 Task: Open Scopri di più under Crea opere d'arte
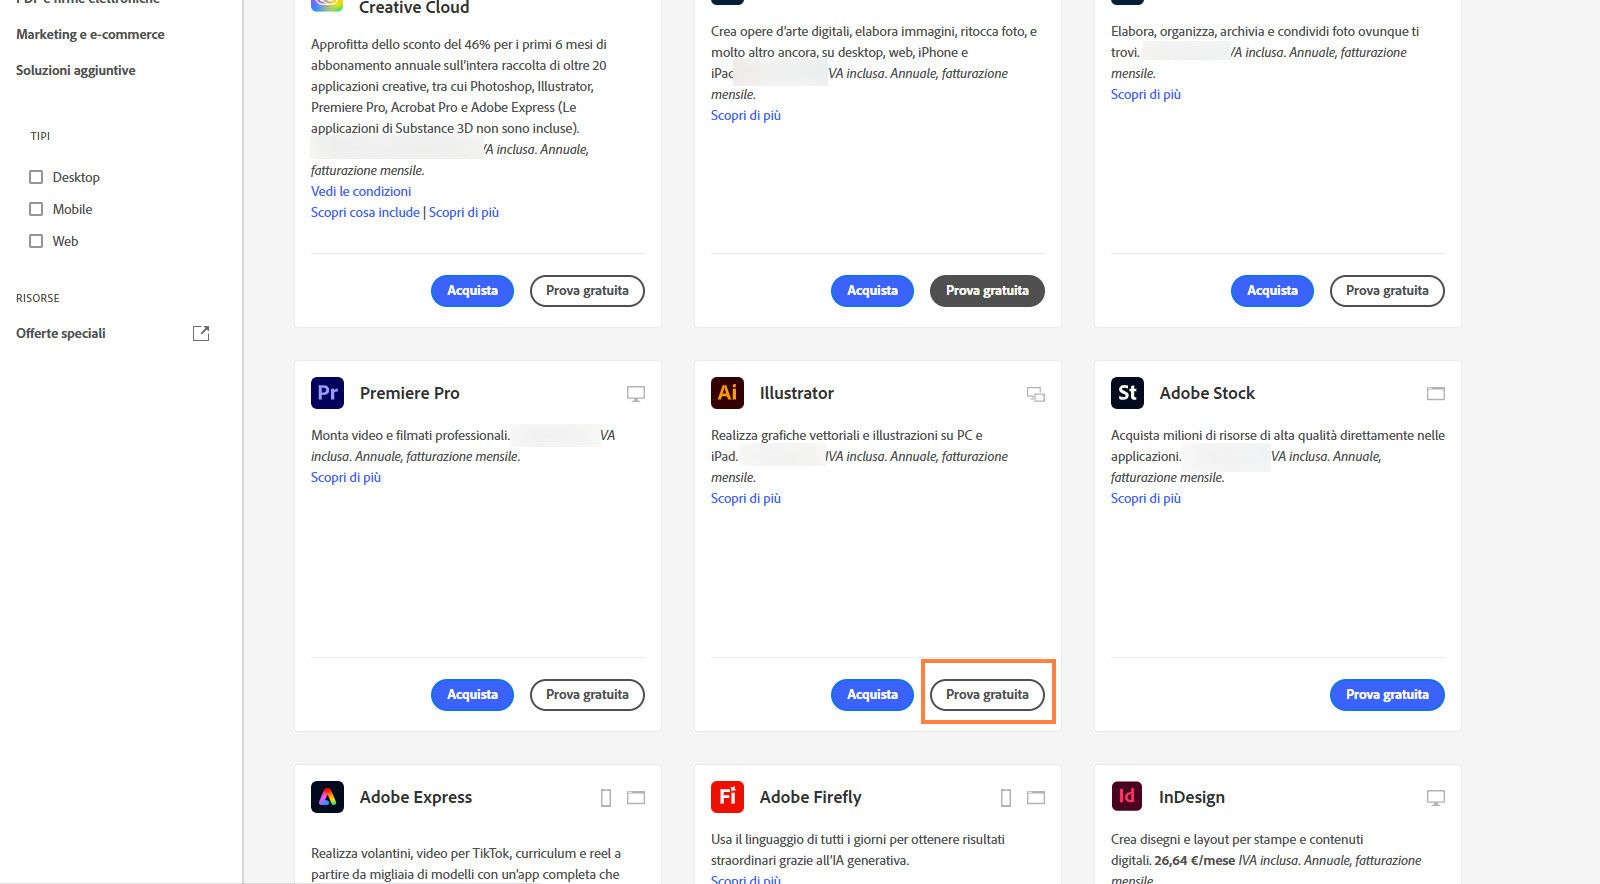746,115
